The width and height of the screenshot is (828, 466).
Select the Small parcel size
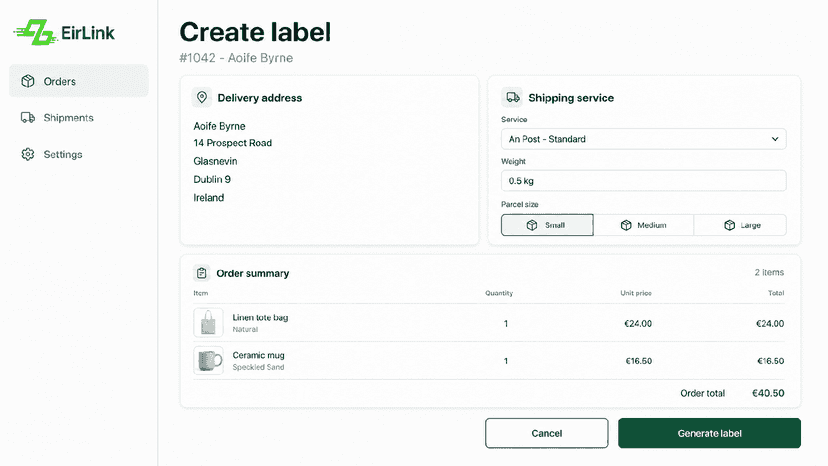click(x=547, y=225)
